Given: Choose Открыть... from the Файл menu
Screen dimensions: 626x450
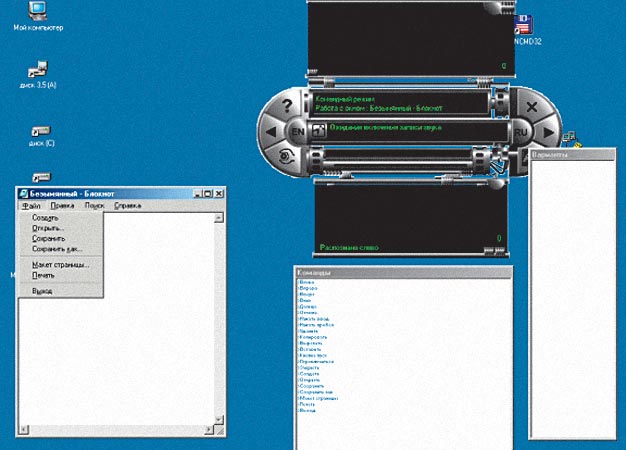Looking at the screenshot, I should pyautogui.click(x=48, y=228).
